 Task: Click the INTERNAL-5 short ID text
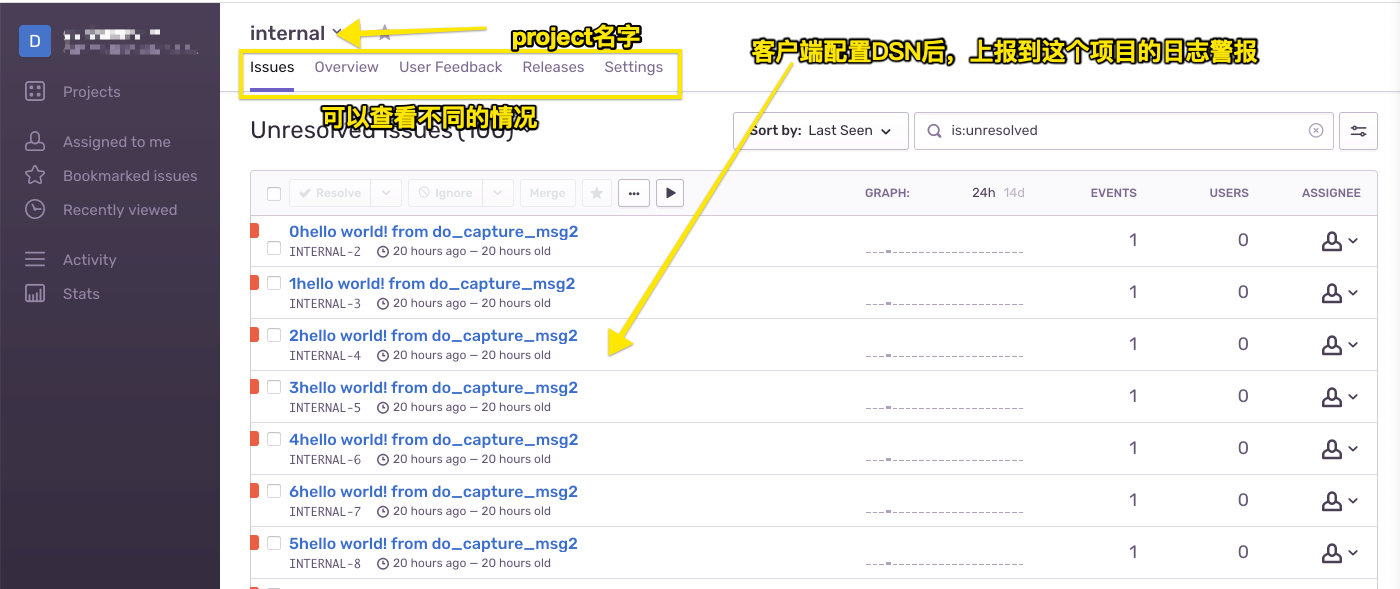click(x=325, y=408)
